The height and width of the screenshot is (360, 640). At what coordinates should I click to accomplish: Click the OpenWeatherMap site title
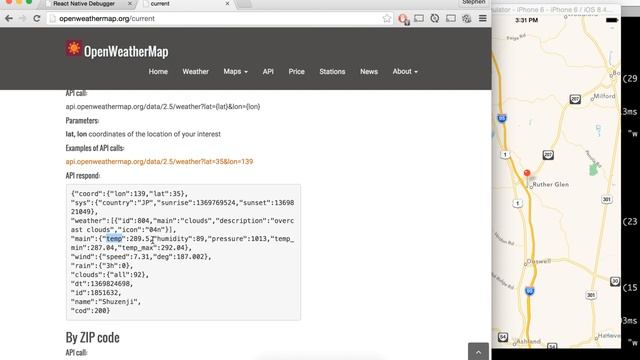pyautogui.click(x=126, y=51)
